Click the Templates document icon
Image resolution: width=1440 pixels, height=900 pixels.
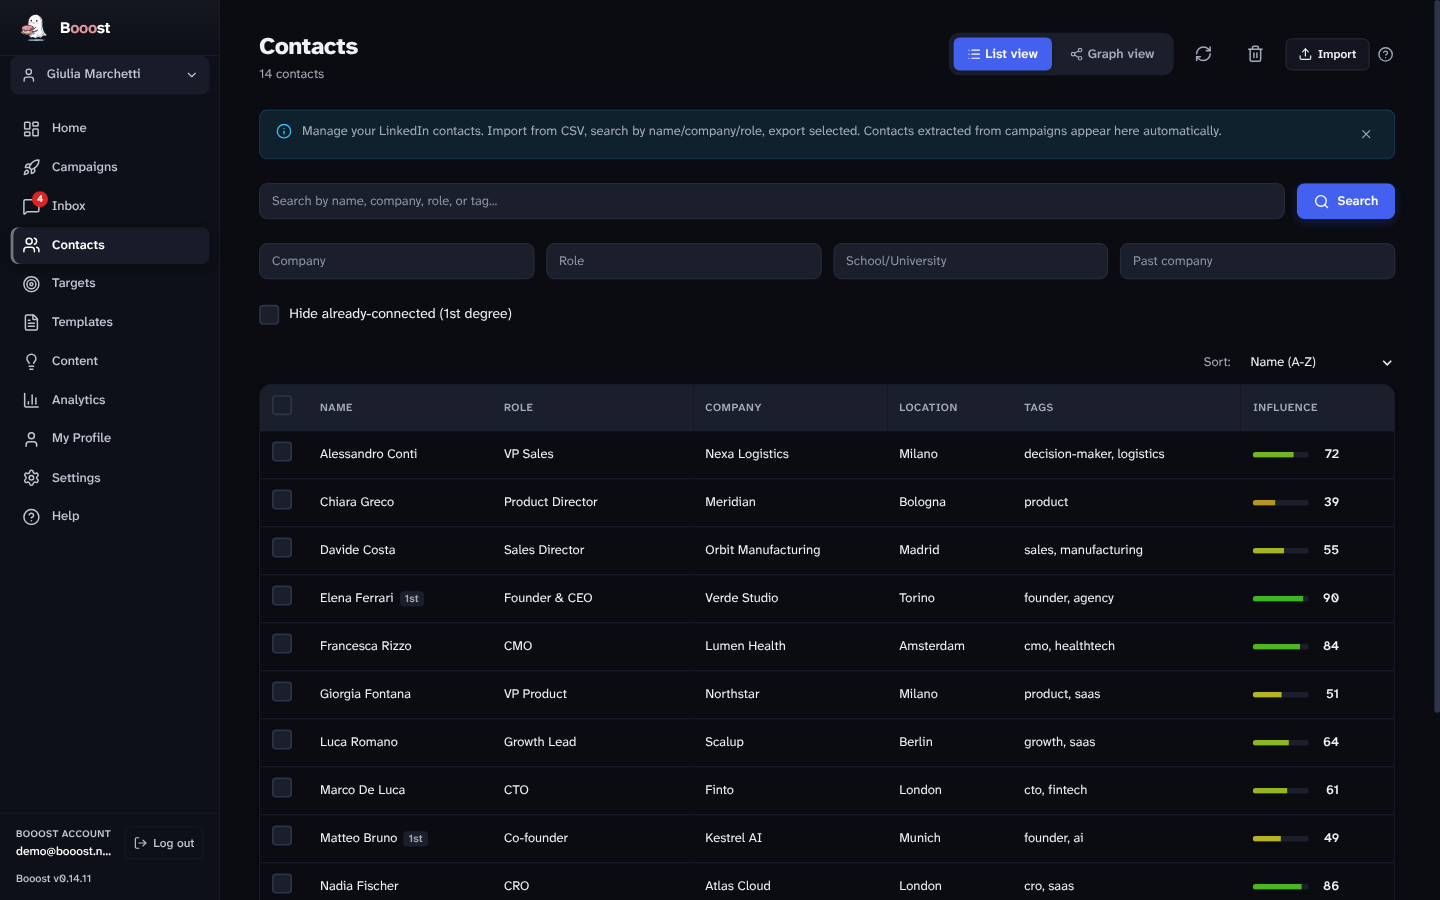click(31, 322)
